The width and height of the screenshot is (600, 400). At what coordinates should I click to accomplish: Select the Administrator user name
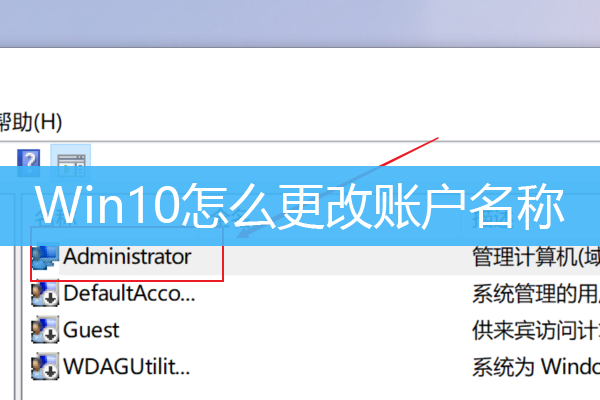point(127,256)
